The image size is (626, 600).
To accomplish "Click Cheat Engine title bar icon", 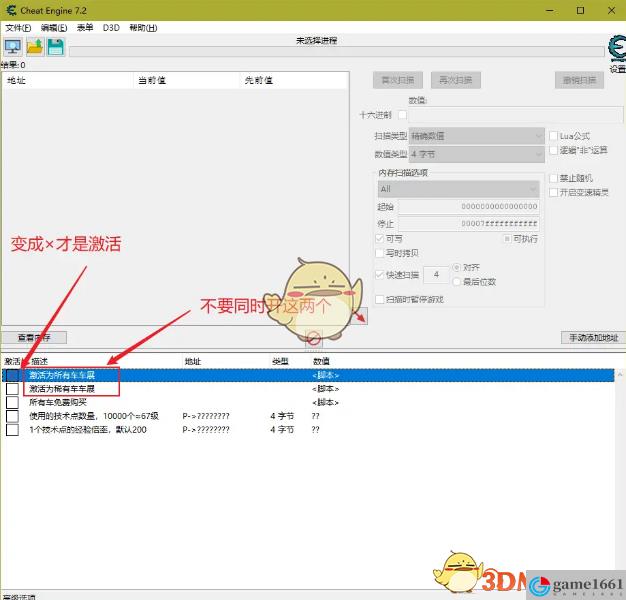I will pos(12,10).
